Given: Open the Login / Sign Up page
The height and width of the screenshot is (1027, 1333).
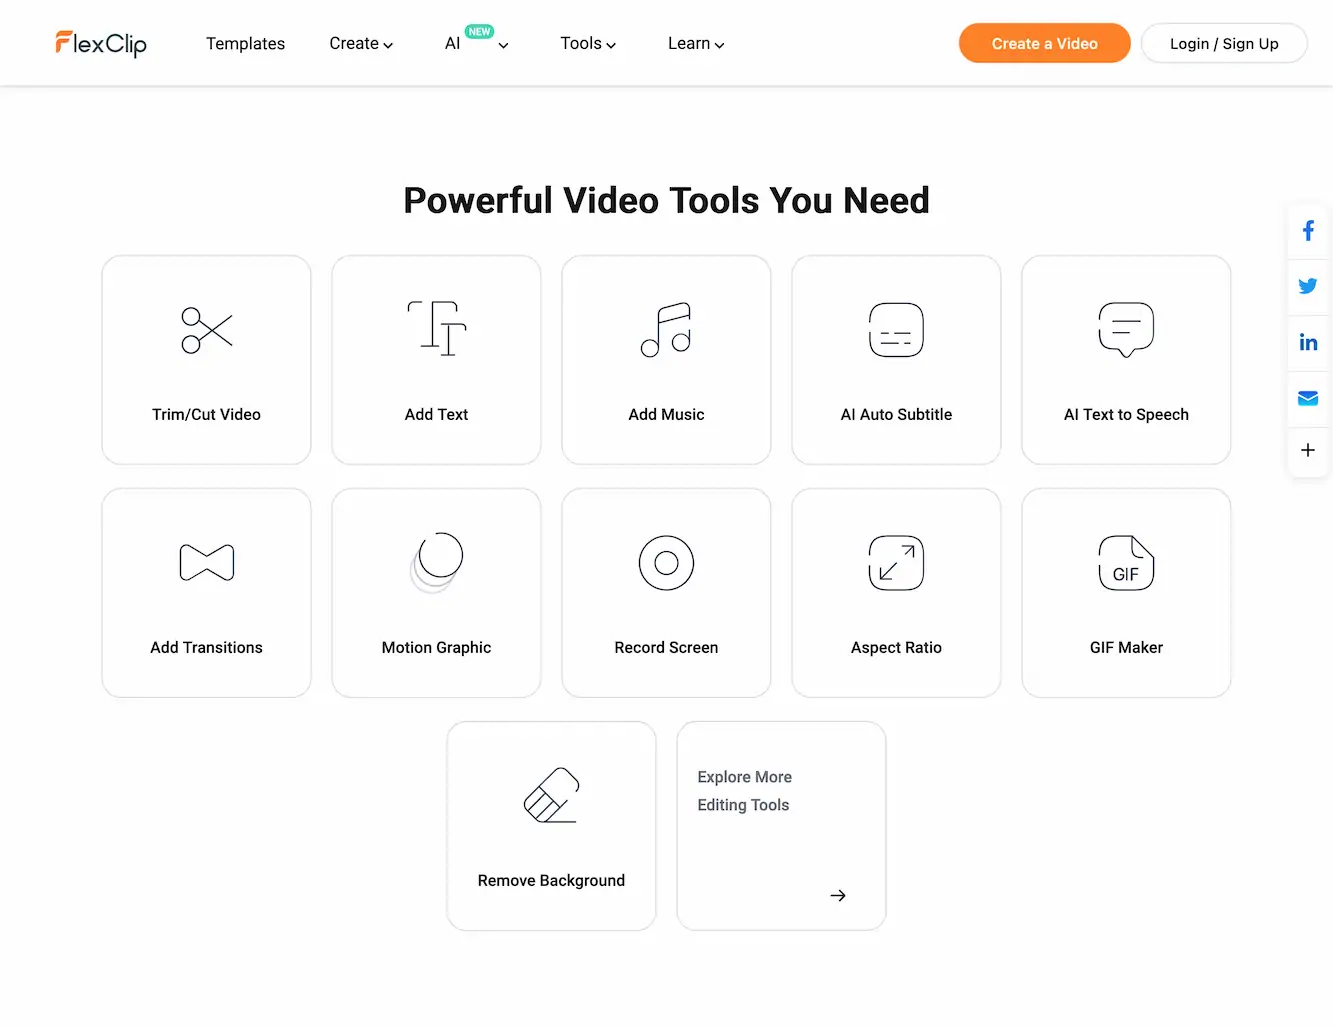Looking at the screenshot, I should (x=1224, y=43).
